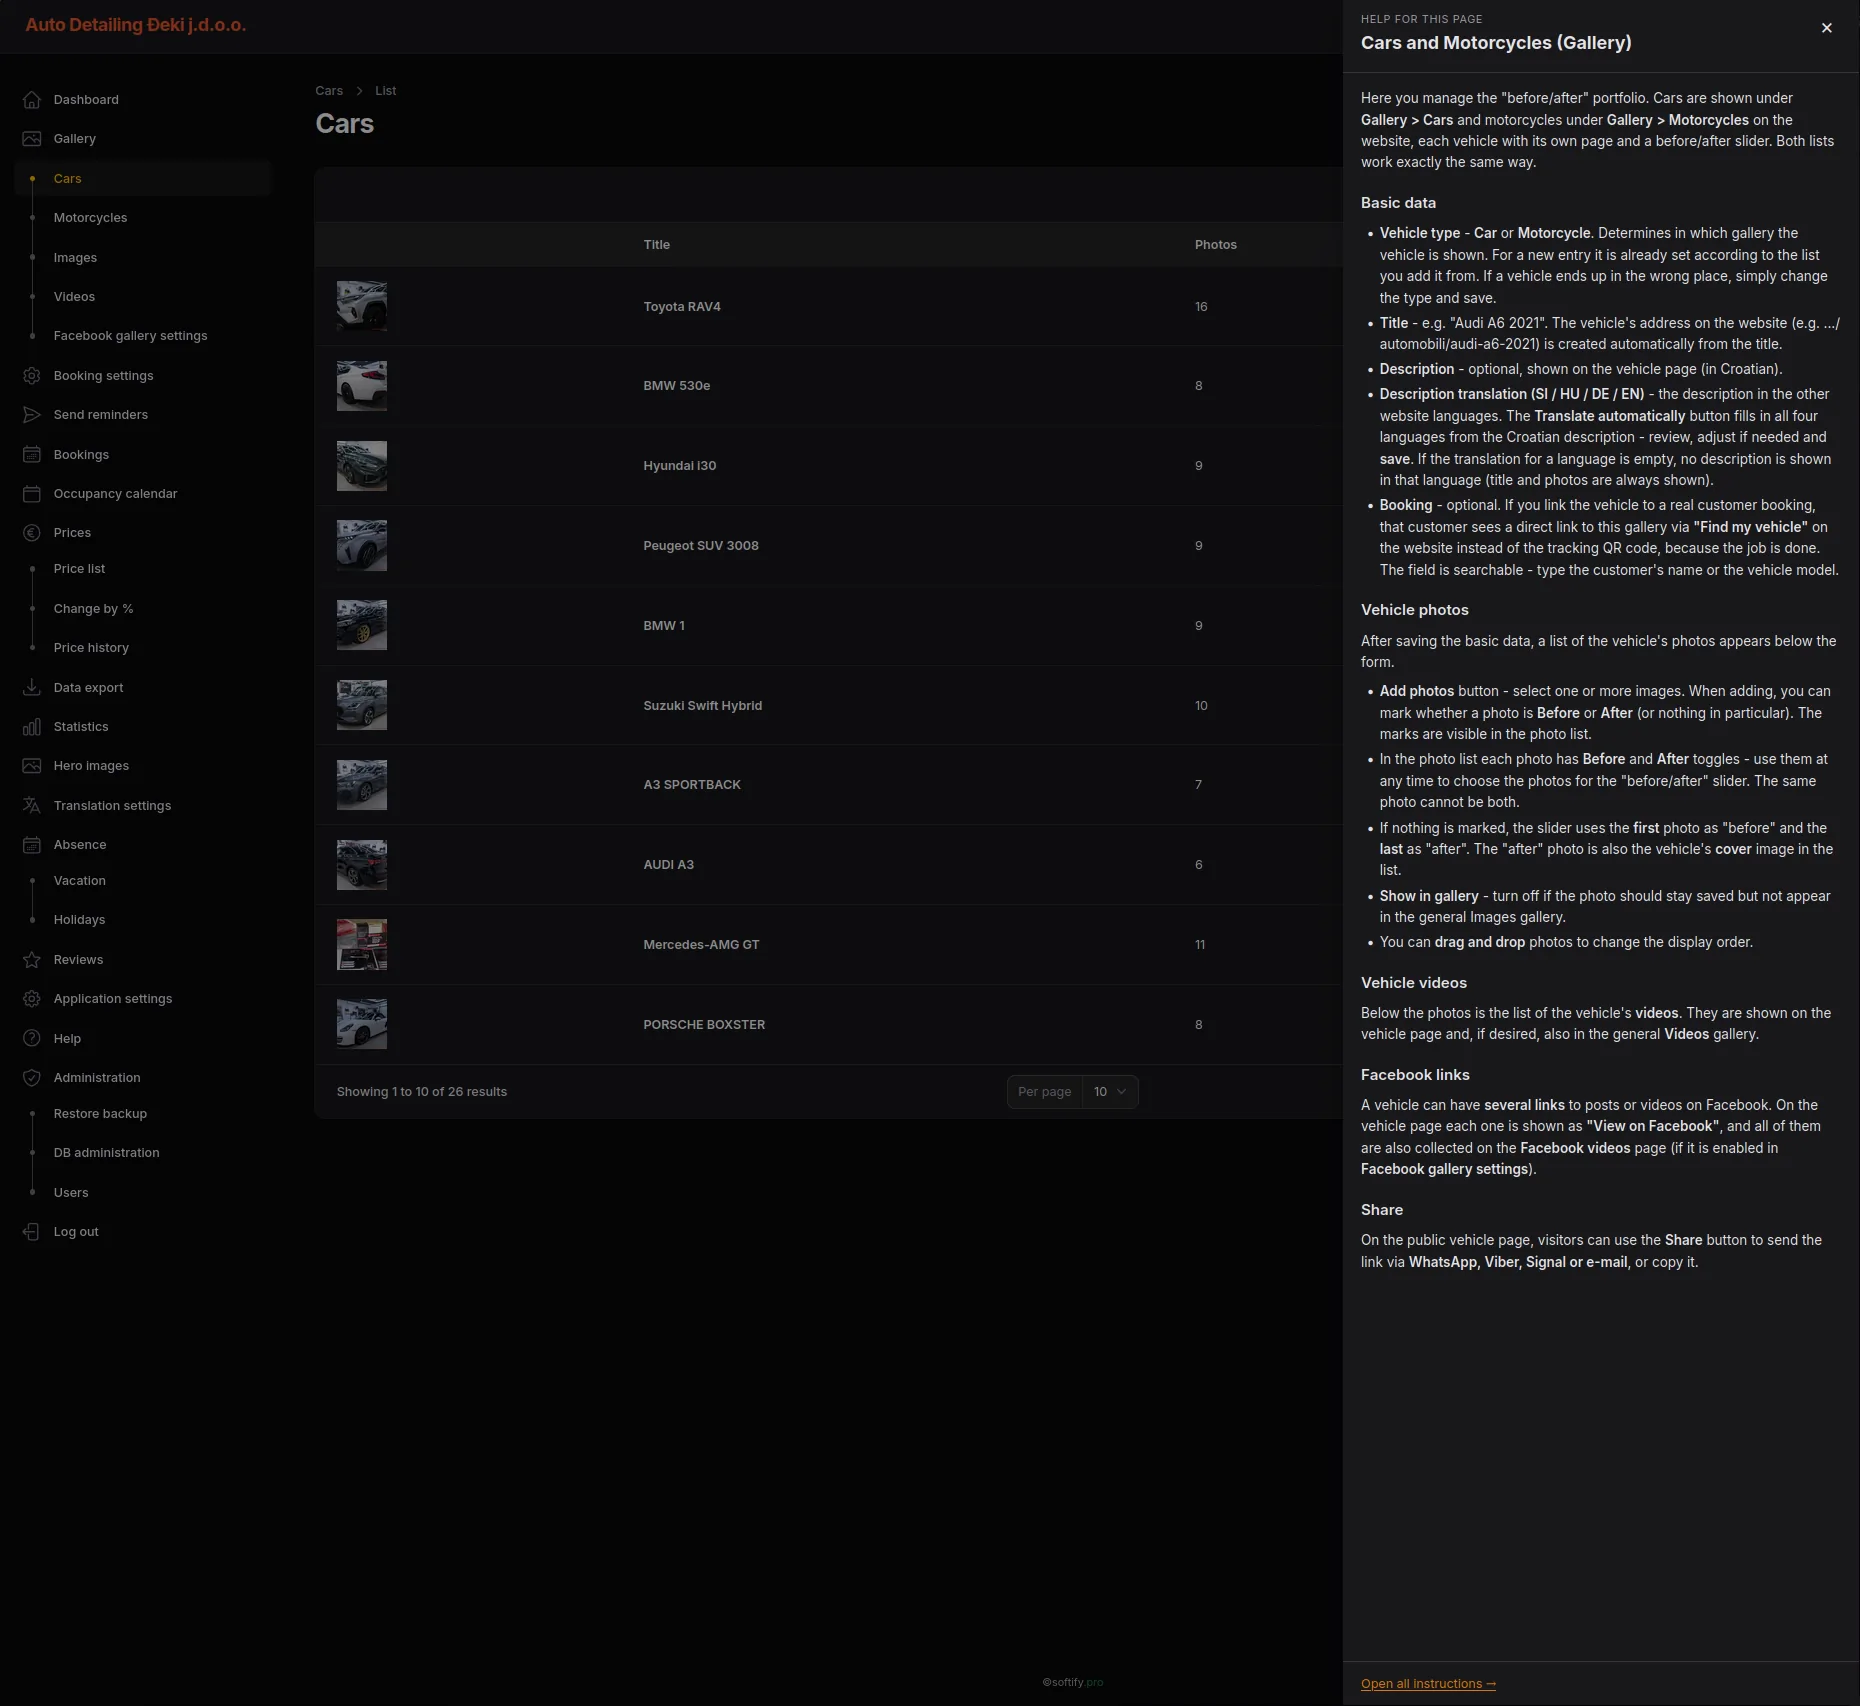Image resolution: width=1860 pixels, height=1706 pixels.
Task: Open the Per page dropdown showing 10
Action: click(1109, 1092)
